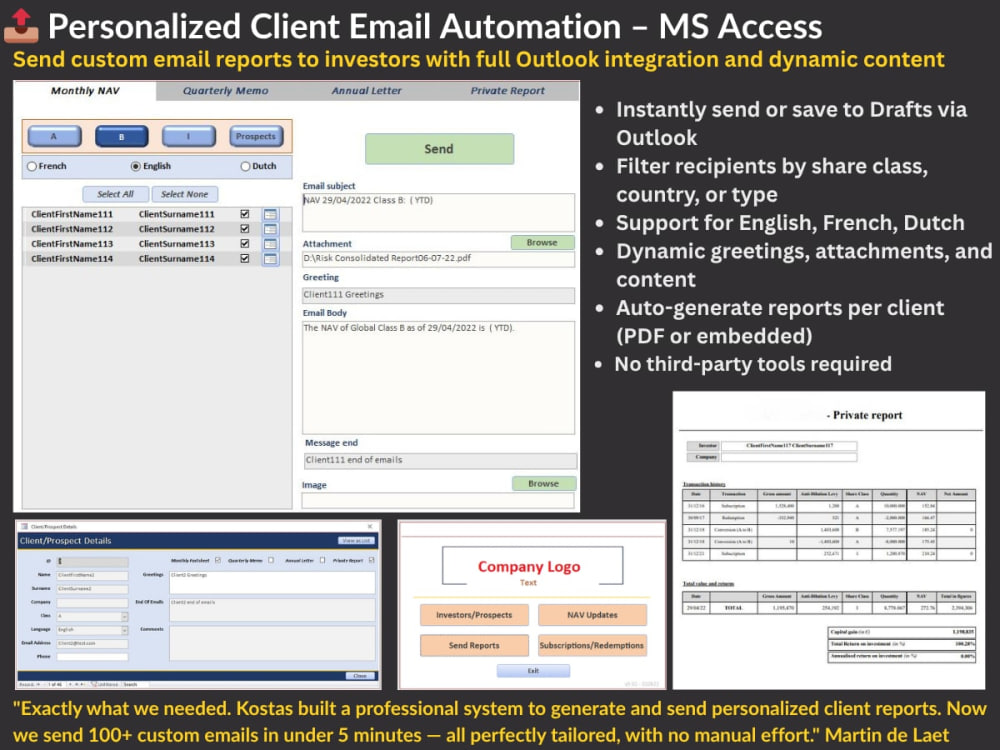Close the Client/Prospect Details window with X
Viewport: 1000px width, 750px height.
coord(370,526)
